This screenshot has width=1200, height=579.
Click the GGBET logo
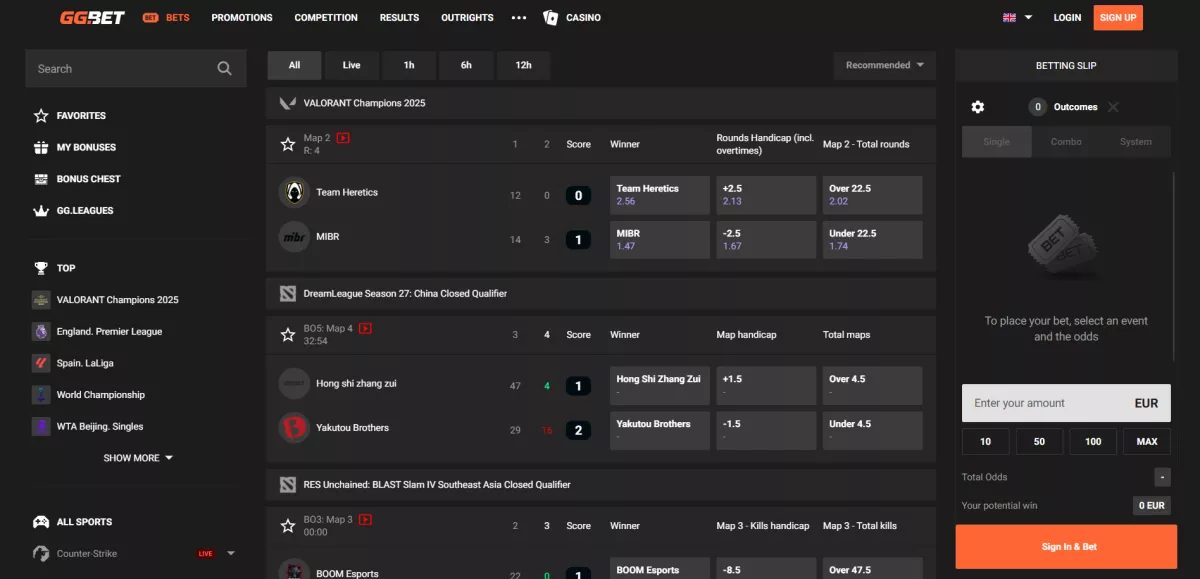(92, 17)
